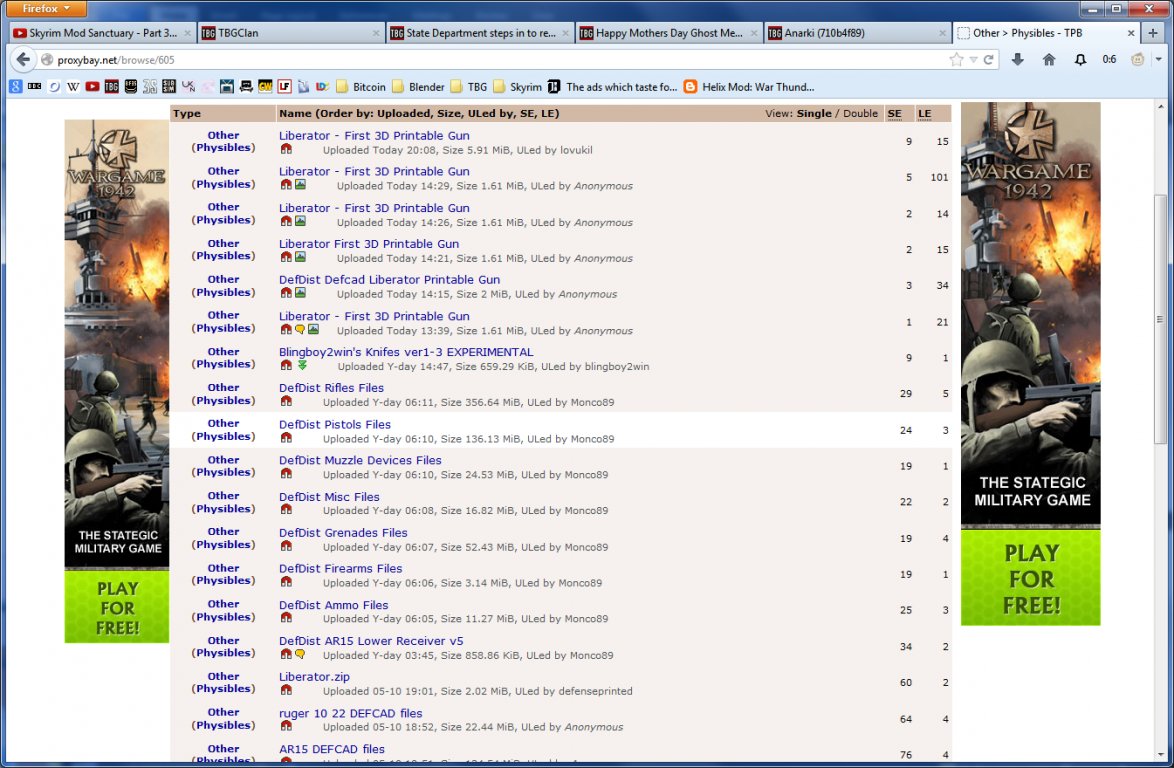Screen dimensions: 1174x768
Task: Open Liberator.zip torrent link
Action: pyautogui.click(x=314, y=677)
